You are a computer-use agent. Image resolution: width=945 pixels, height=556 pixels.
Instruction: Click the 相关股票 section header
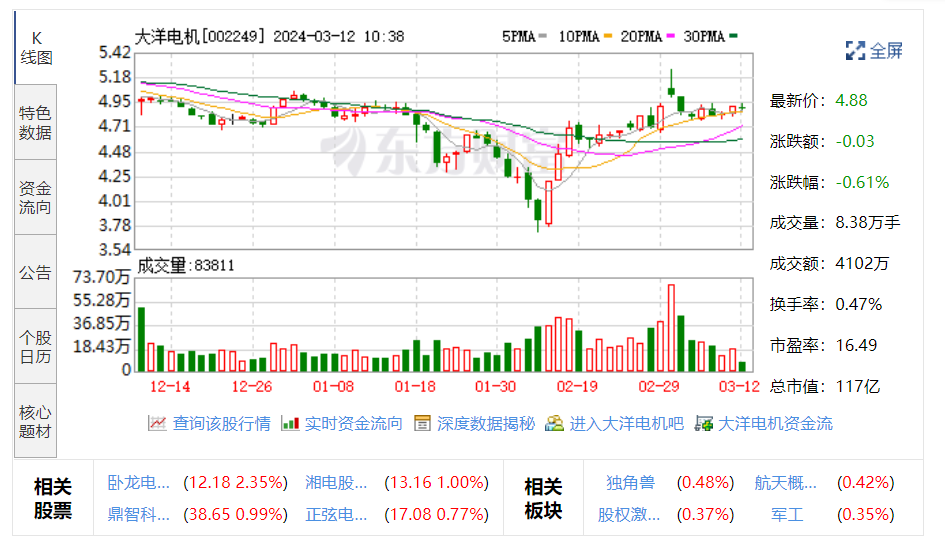[52, 498]
